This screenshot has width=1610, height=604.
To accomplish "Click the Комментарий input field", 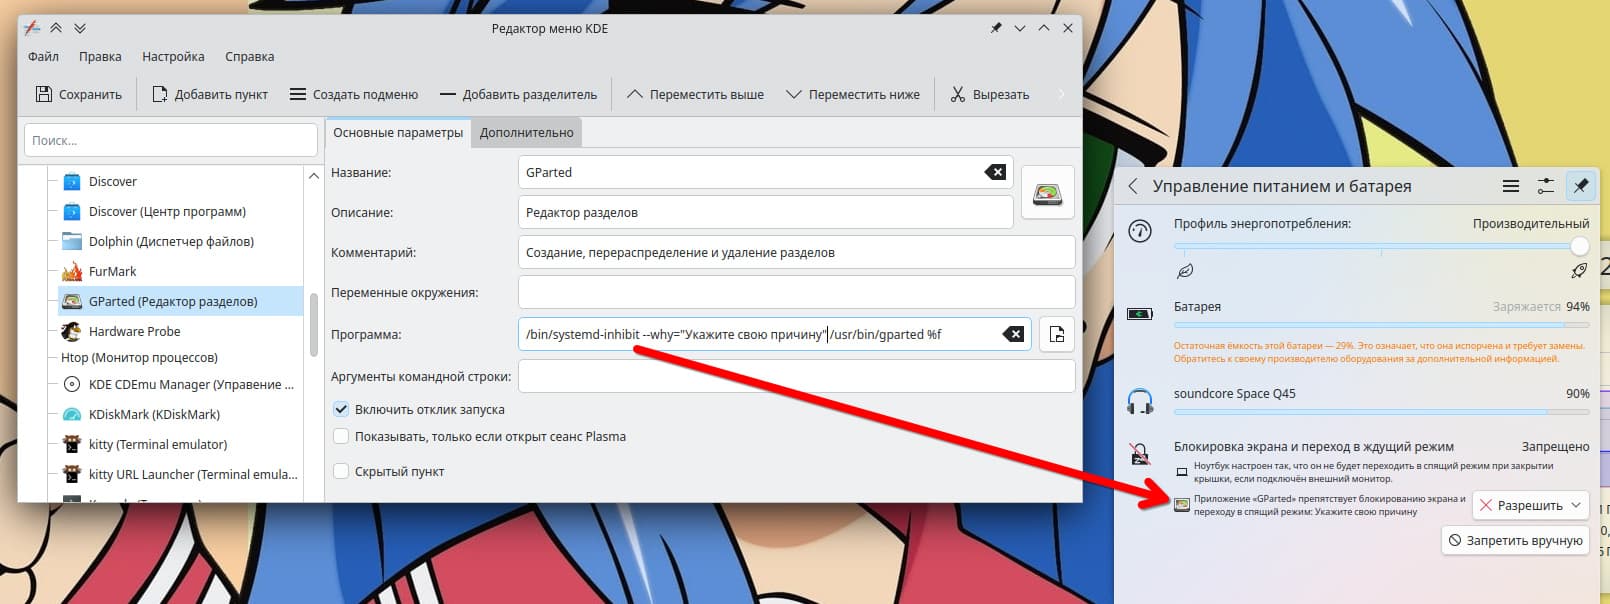I will (797, 252).
